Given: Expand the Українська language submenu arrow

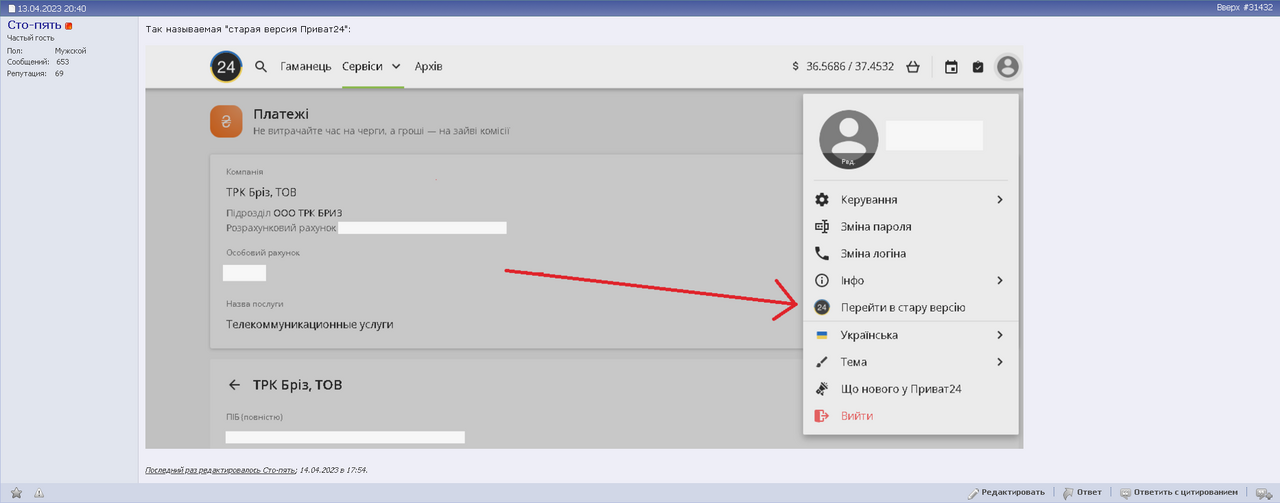Looking at the screenshot, I should pos(999,335).
